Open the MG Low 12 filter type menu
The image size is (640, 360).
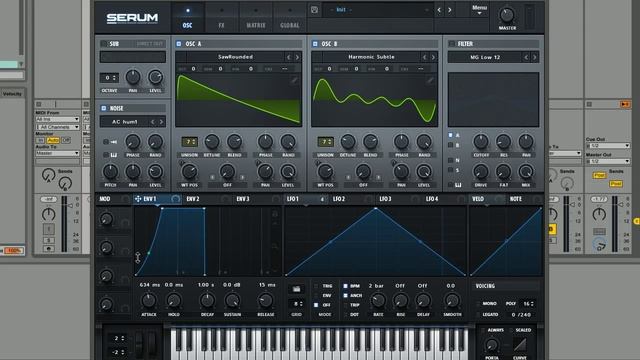point(485,58)
